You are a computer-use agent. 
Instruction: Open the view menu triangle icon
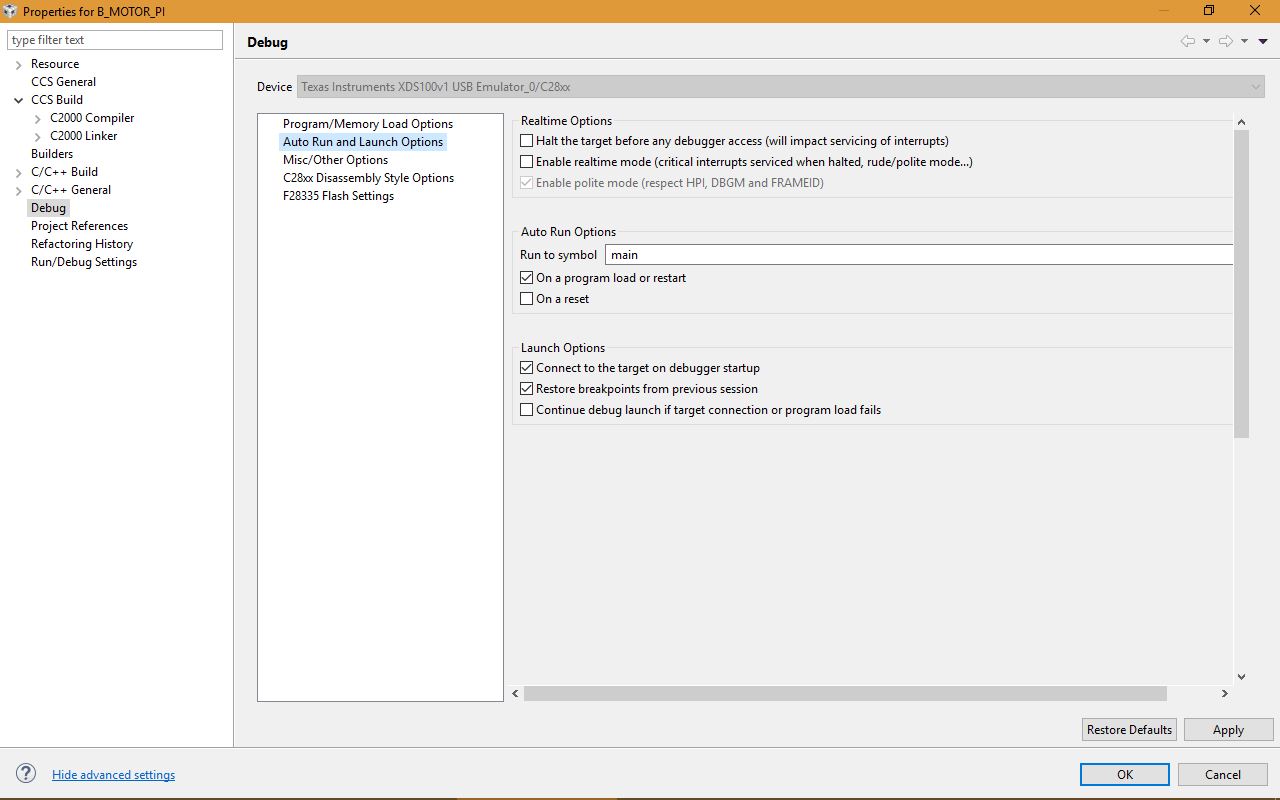(x=1263, y=41)
